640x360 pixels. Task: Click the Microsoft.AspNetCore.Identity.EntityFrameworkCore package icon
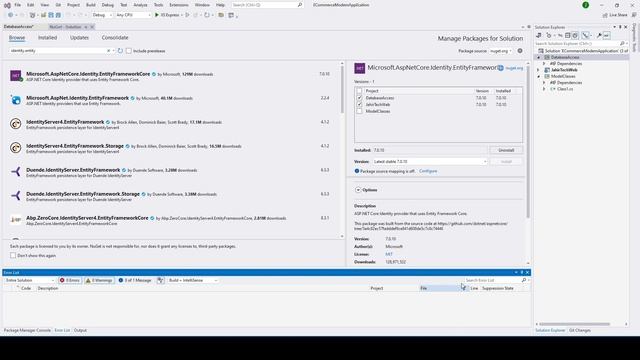[16, 76]
